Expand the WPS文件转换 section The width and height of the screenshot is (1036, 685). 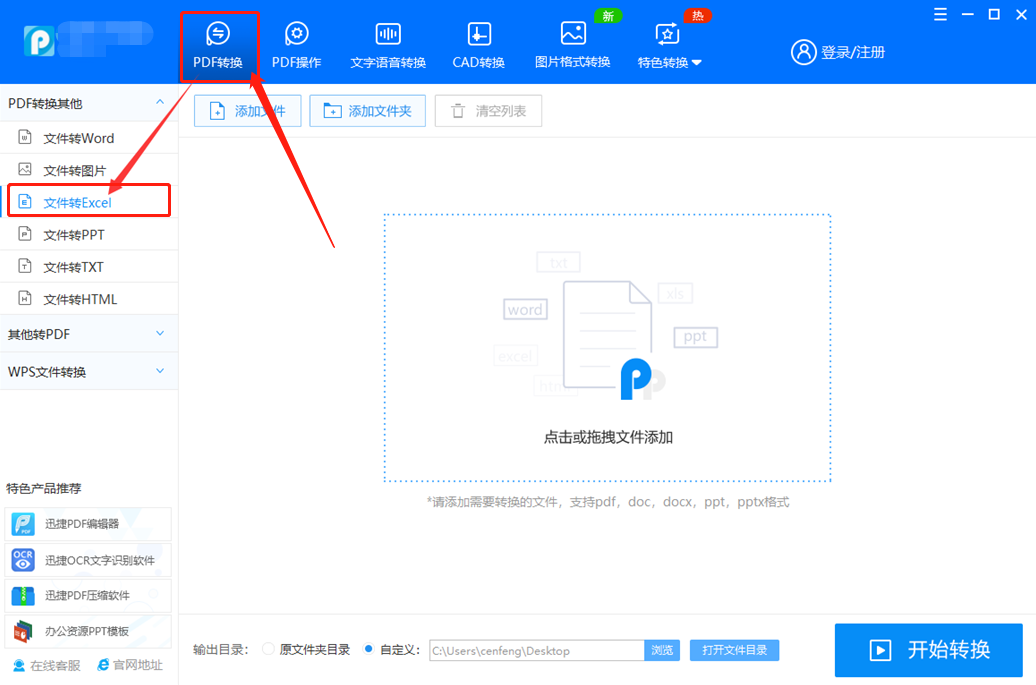tap(89, 372)
